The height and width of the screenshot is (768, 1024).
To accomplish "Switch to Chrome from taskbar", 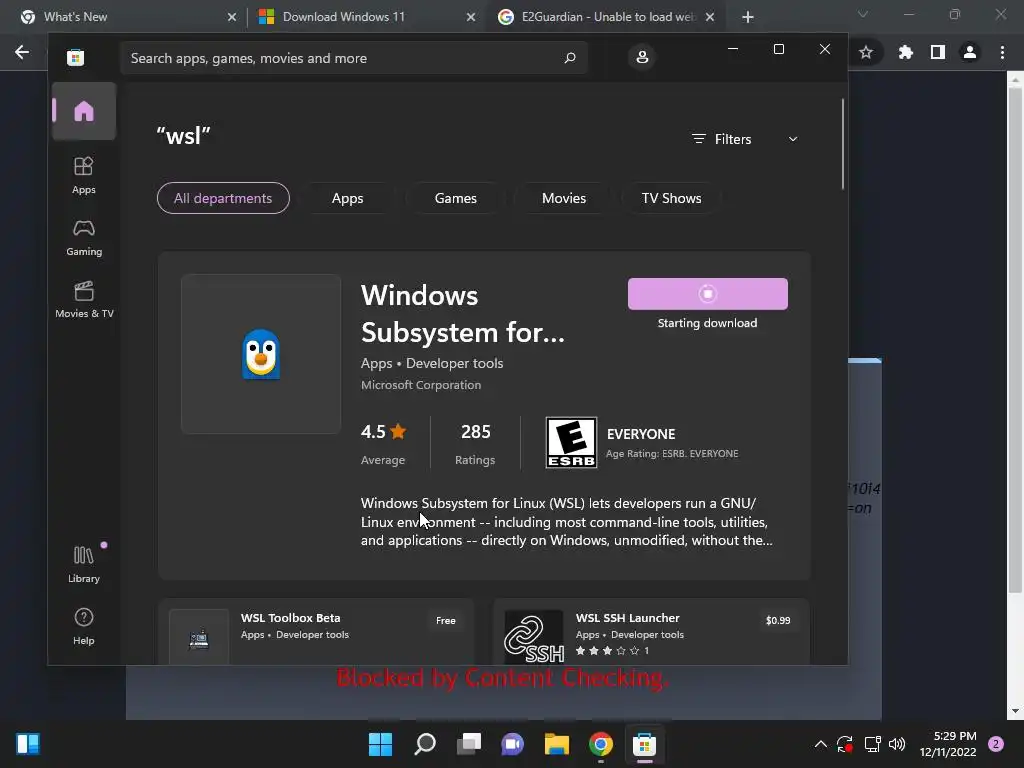I will [601, 744].
